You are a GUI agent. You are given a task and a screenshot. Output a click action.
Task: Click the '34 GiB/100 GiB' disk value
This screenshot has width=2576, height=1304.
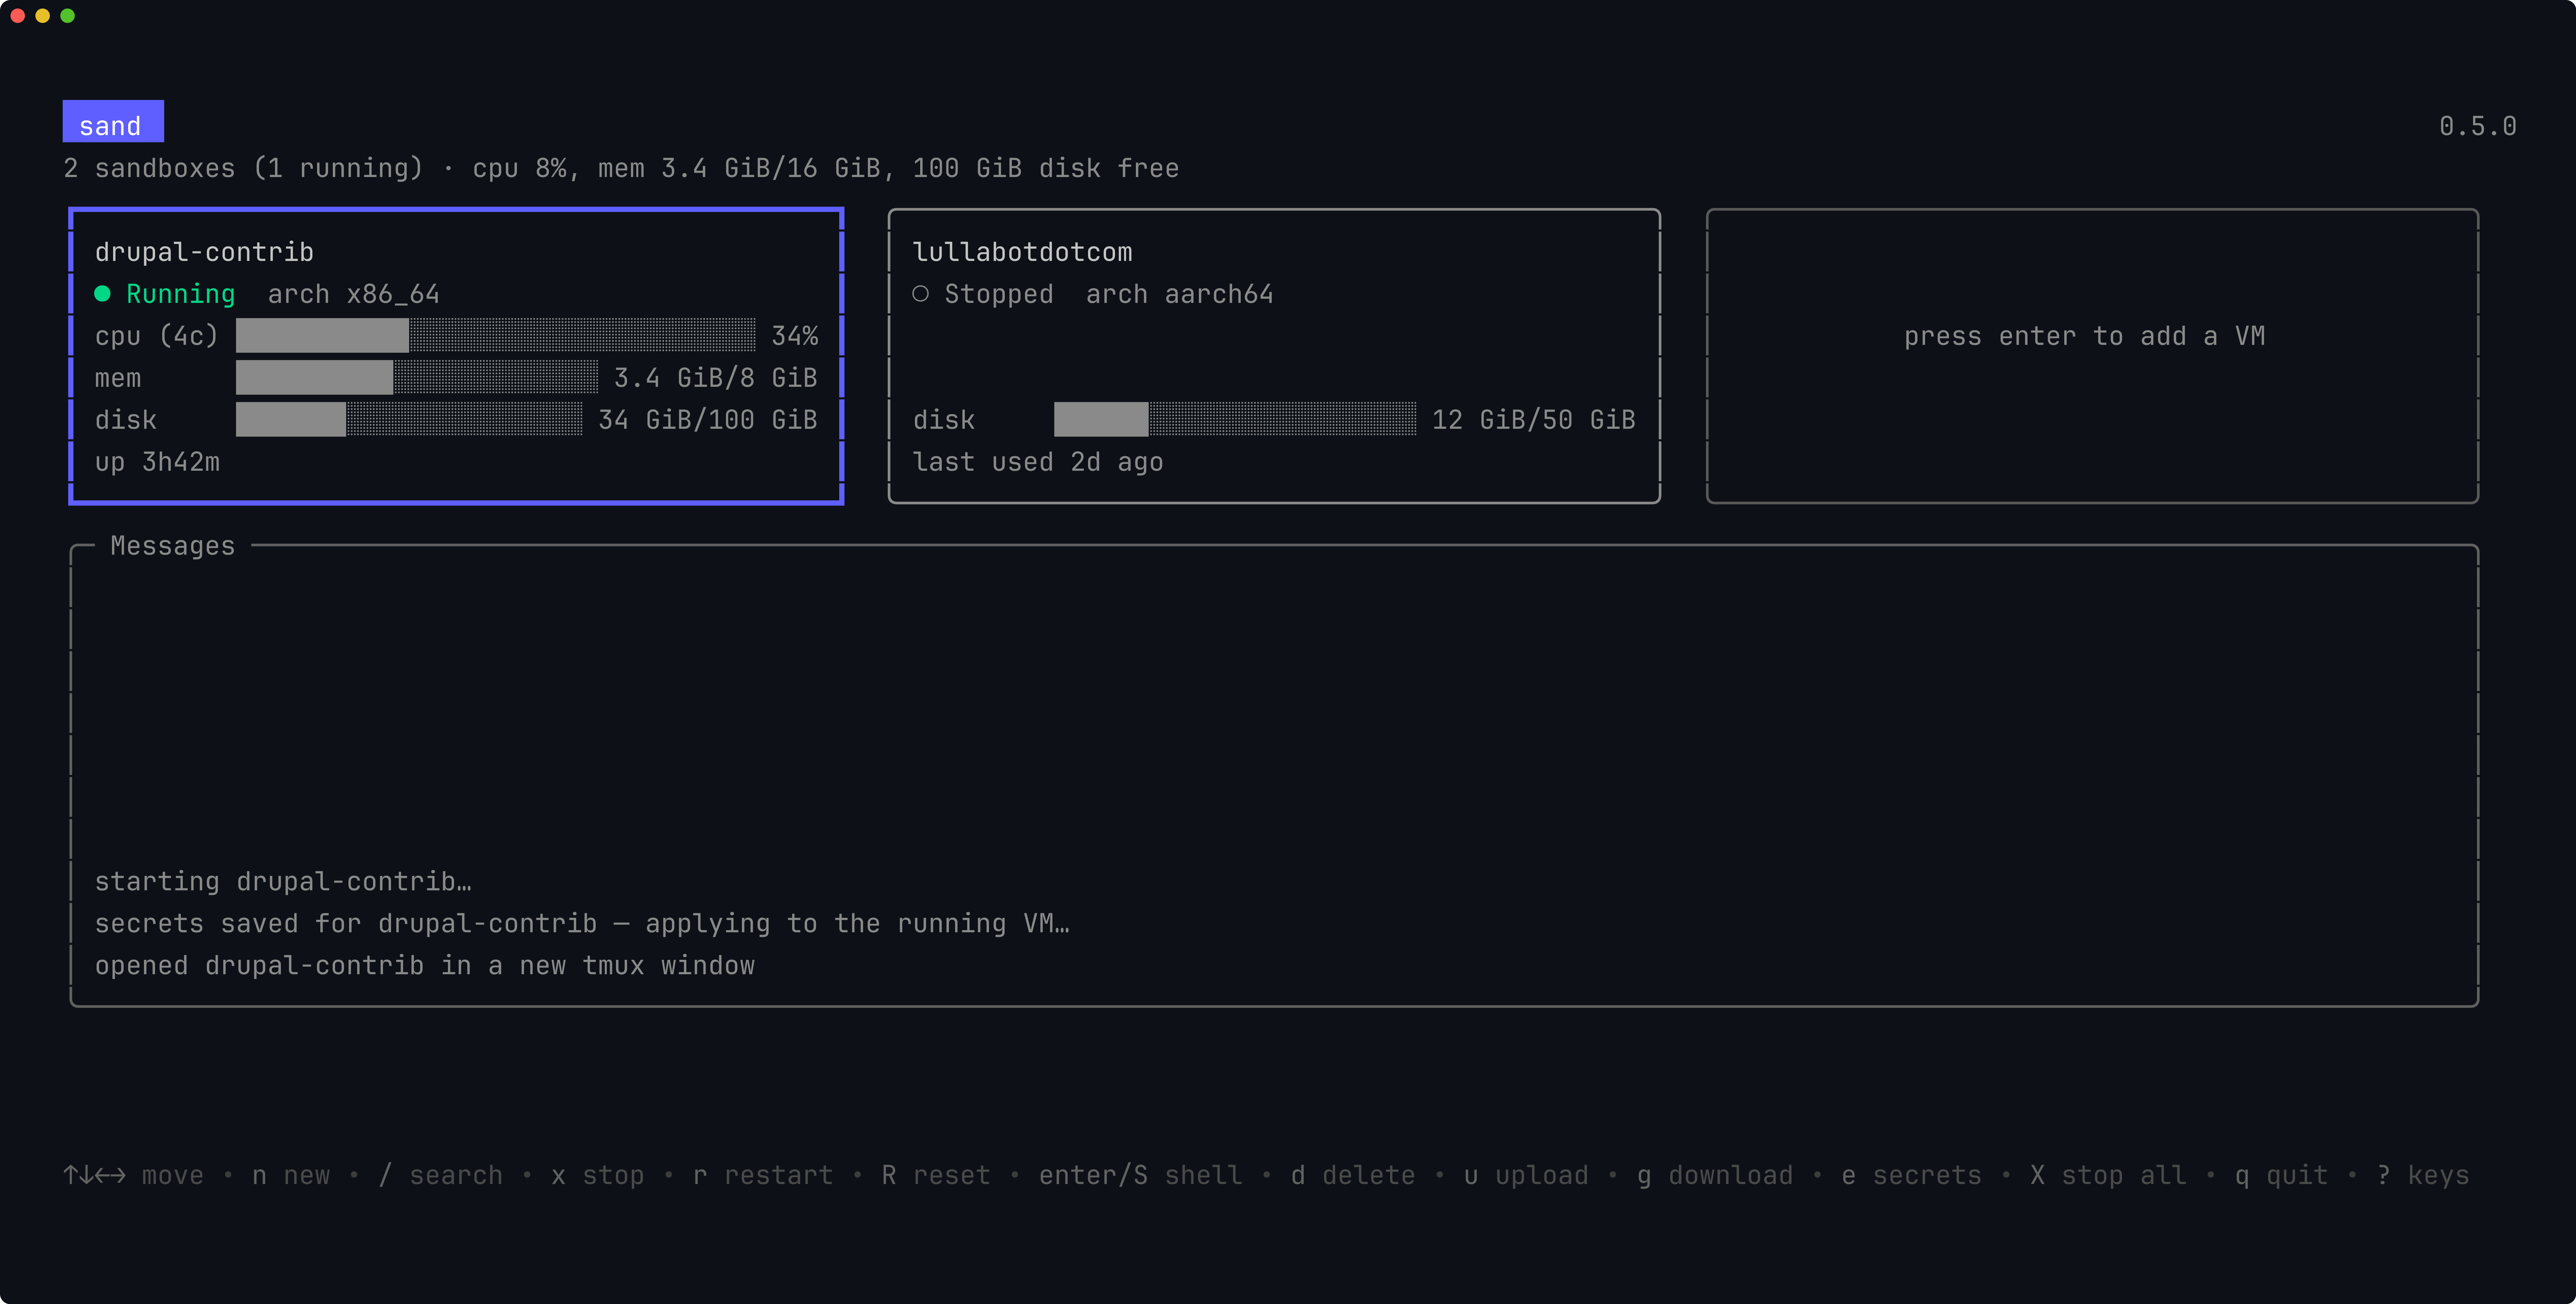click(708, 420)
